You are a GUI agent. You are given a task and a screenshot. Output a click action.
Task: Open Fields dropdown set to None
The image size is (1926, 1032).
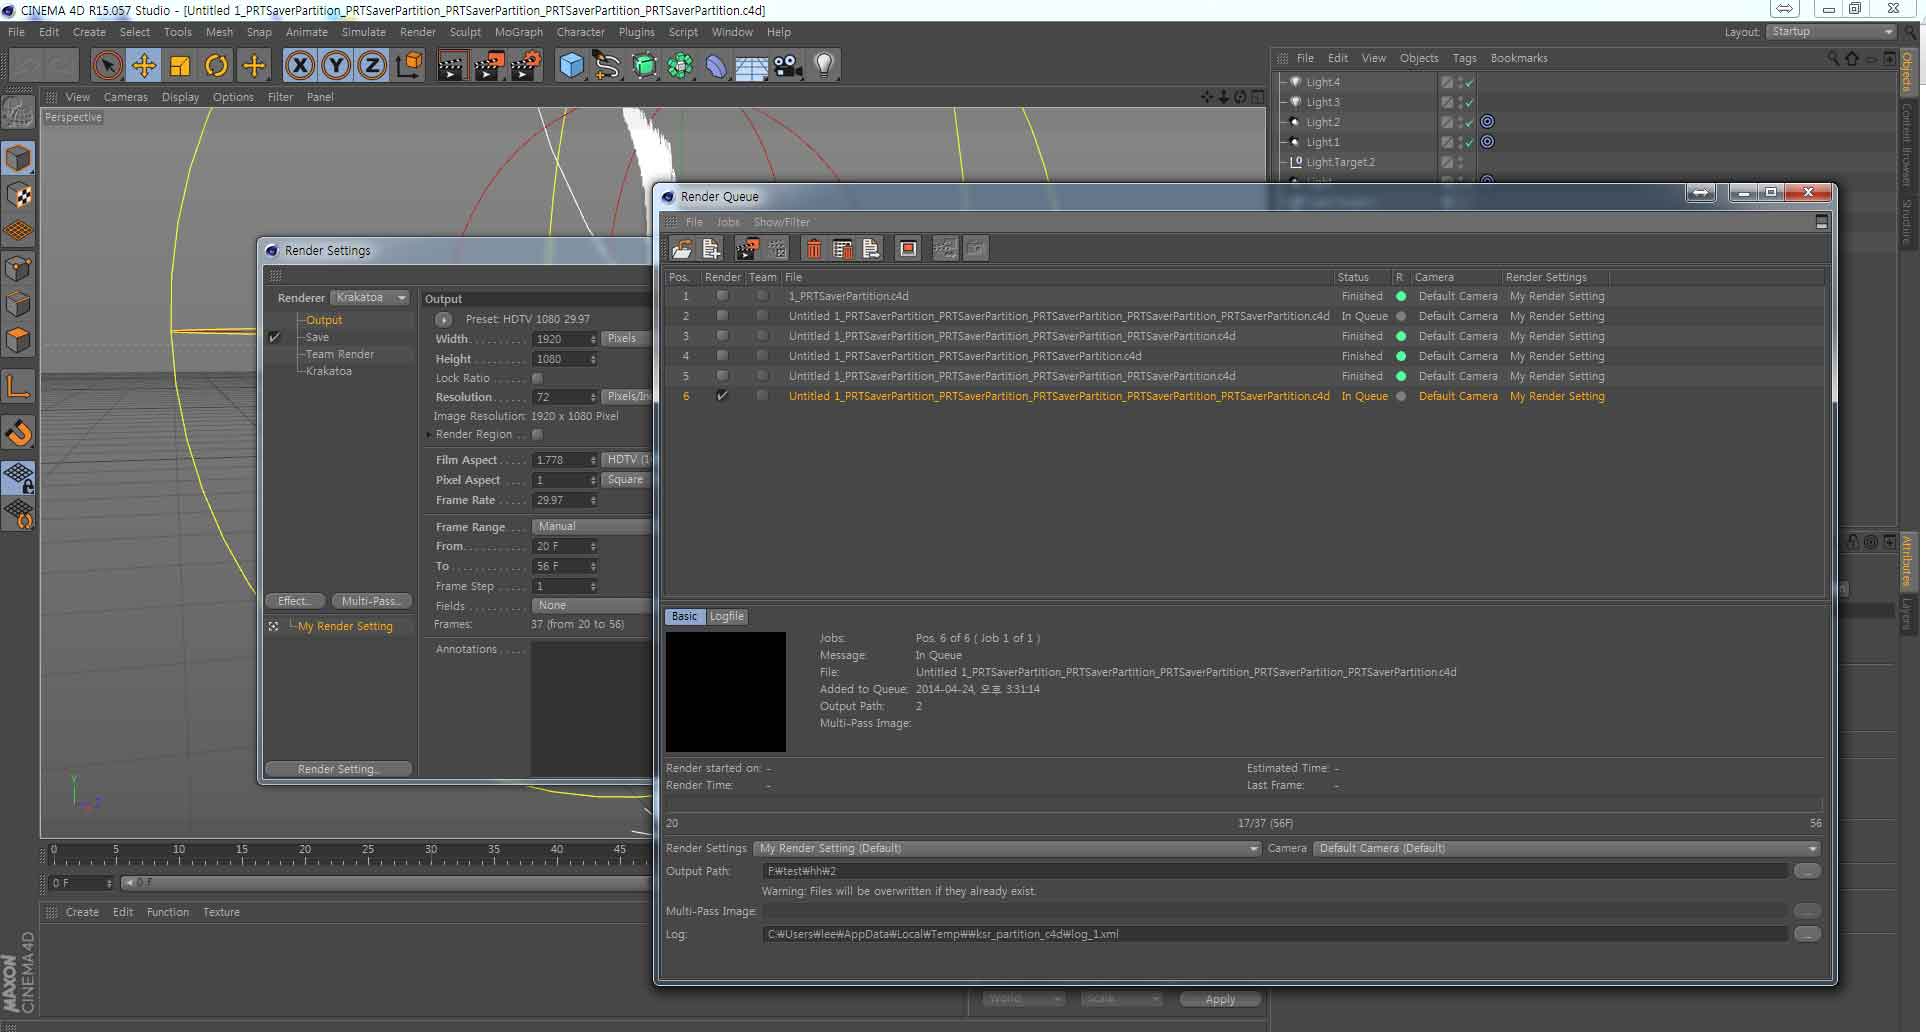pyautogui.click(x=591, y=605)
